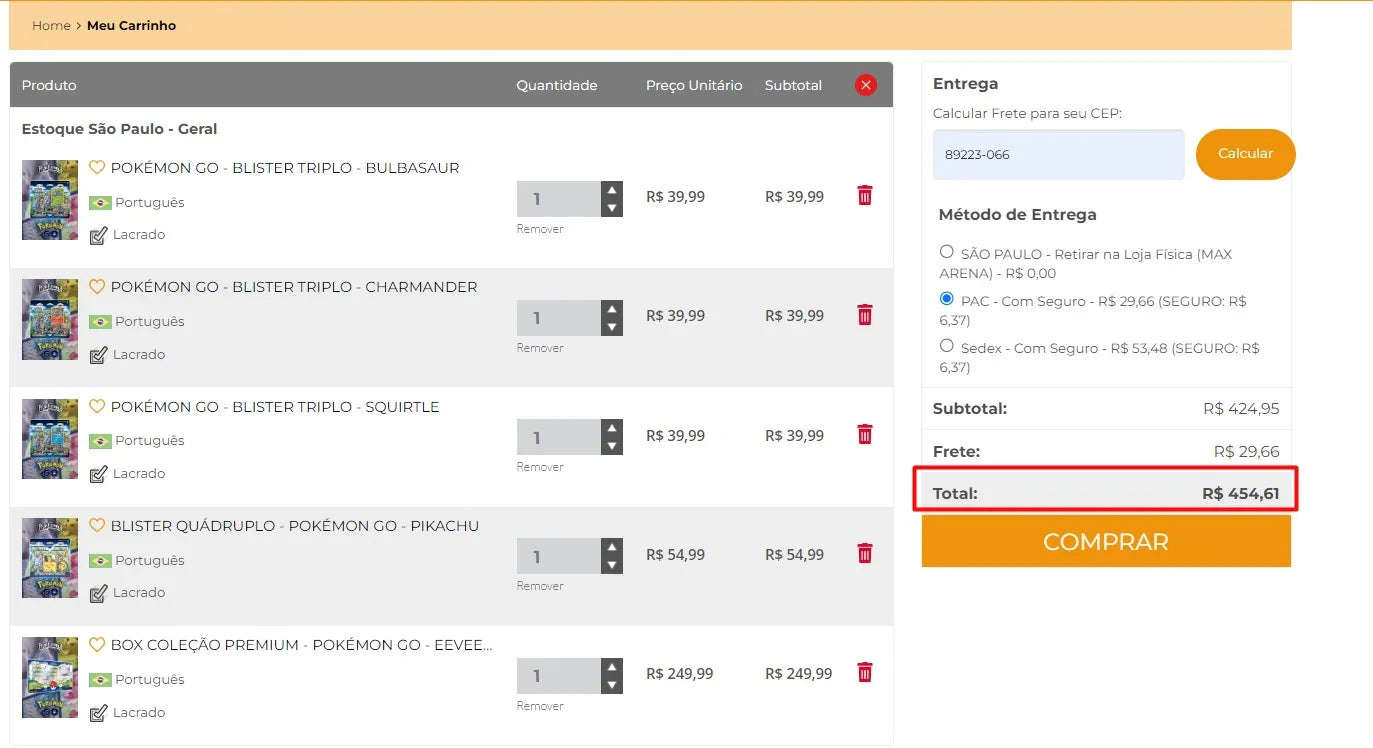Increase Pikachu quantity with up arrow
This screenshot has width=1373, height=748.
612,547
